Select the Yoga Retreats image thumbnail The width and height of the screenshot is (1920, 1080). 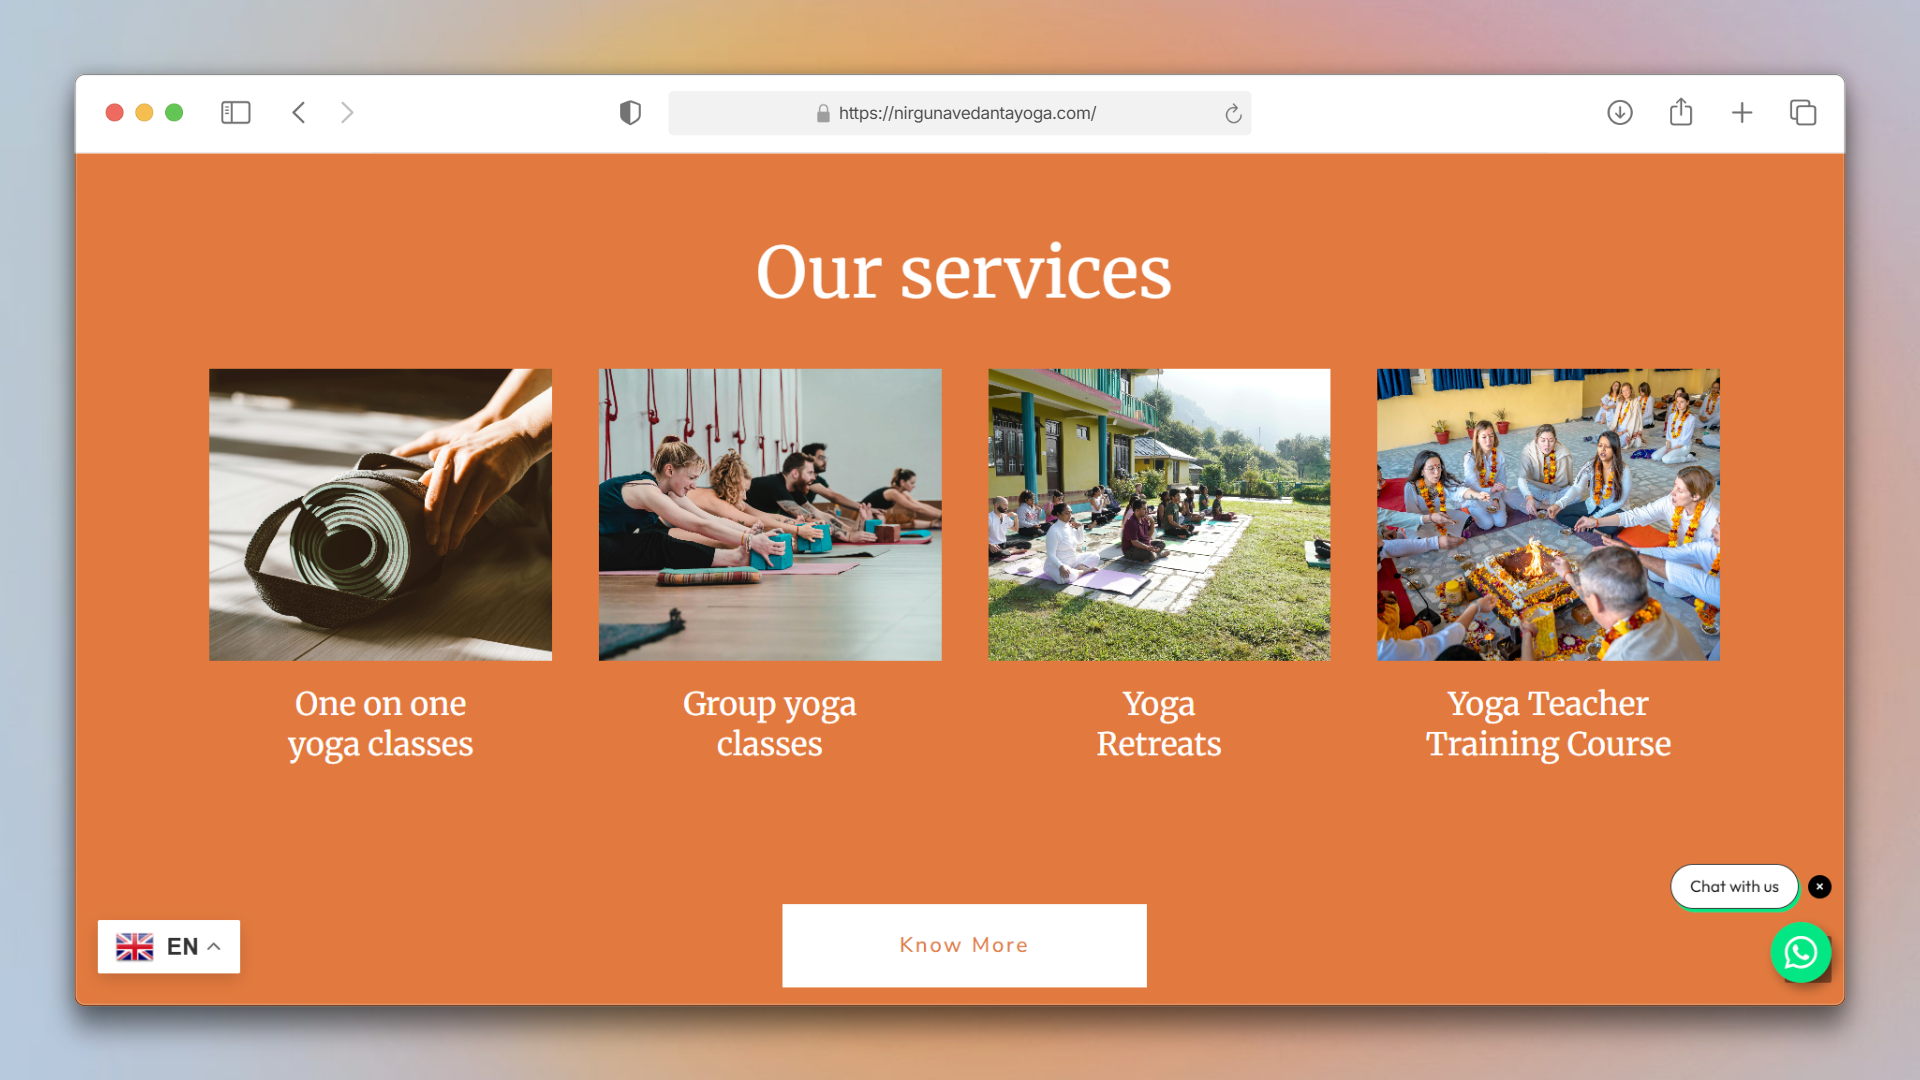point(1159,514)
